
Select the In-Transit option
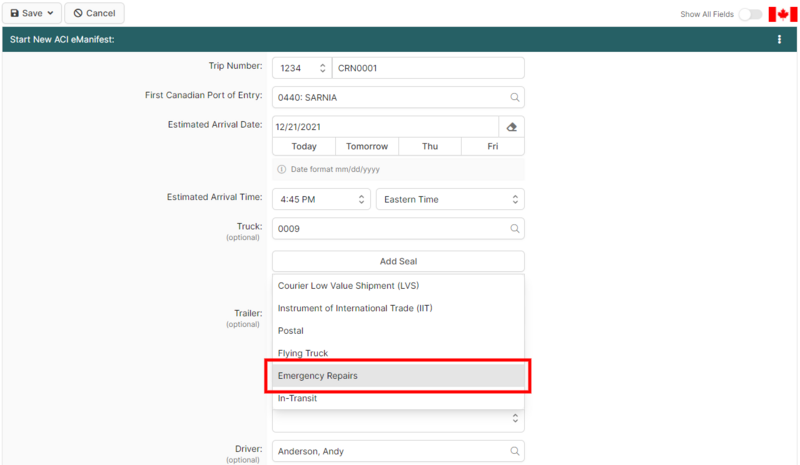point(398,398)
